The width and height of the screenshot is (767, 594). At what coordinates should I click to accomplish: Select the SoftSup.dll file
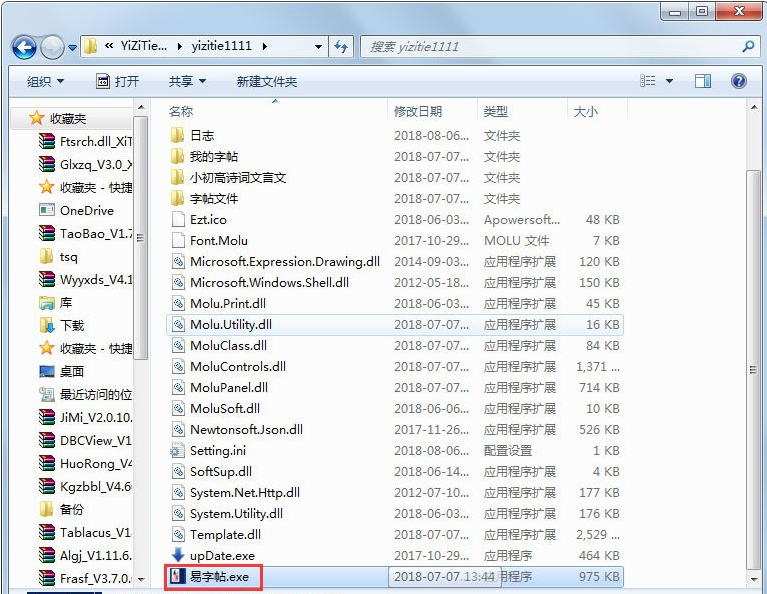coord(221,472)
